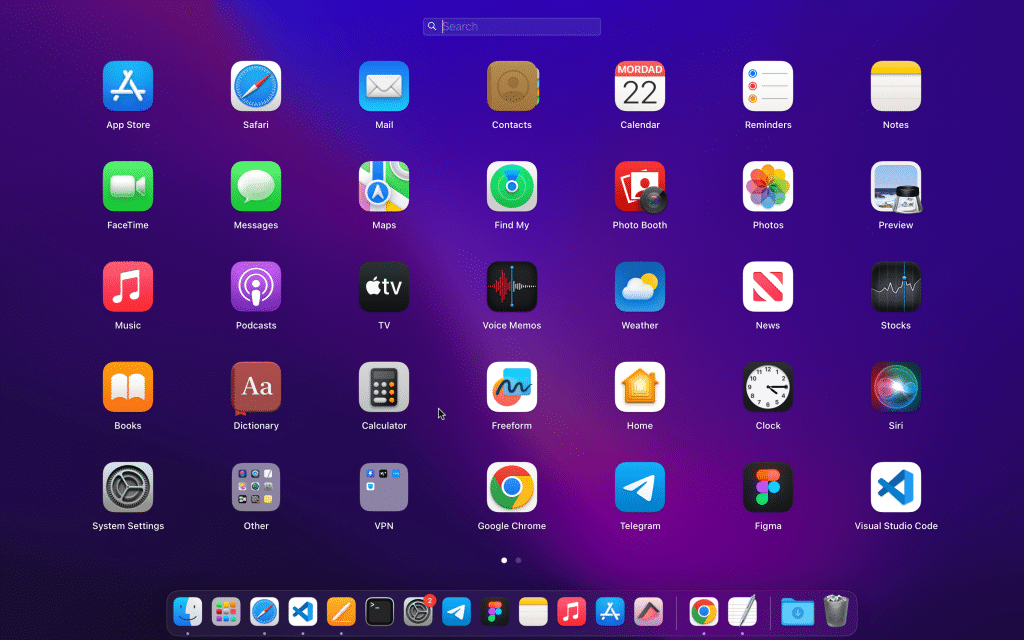Open the Voice Memos app

[x=512, y=287]
